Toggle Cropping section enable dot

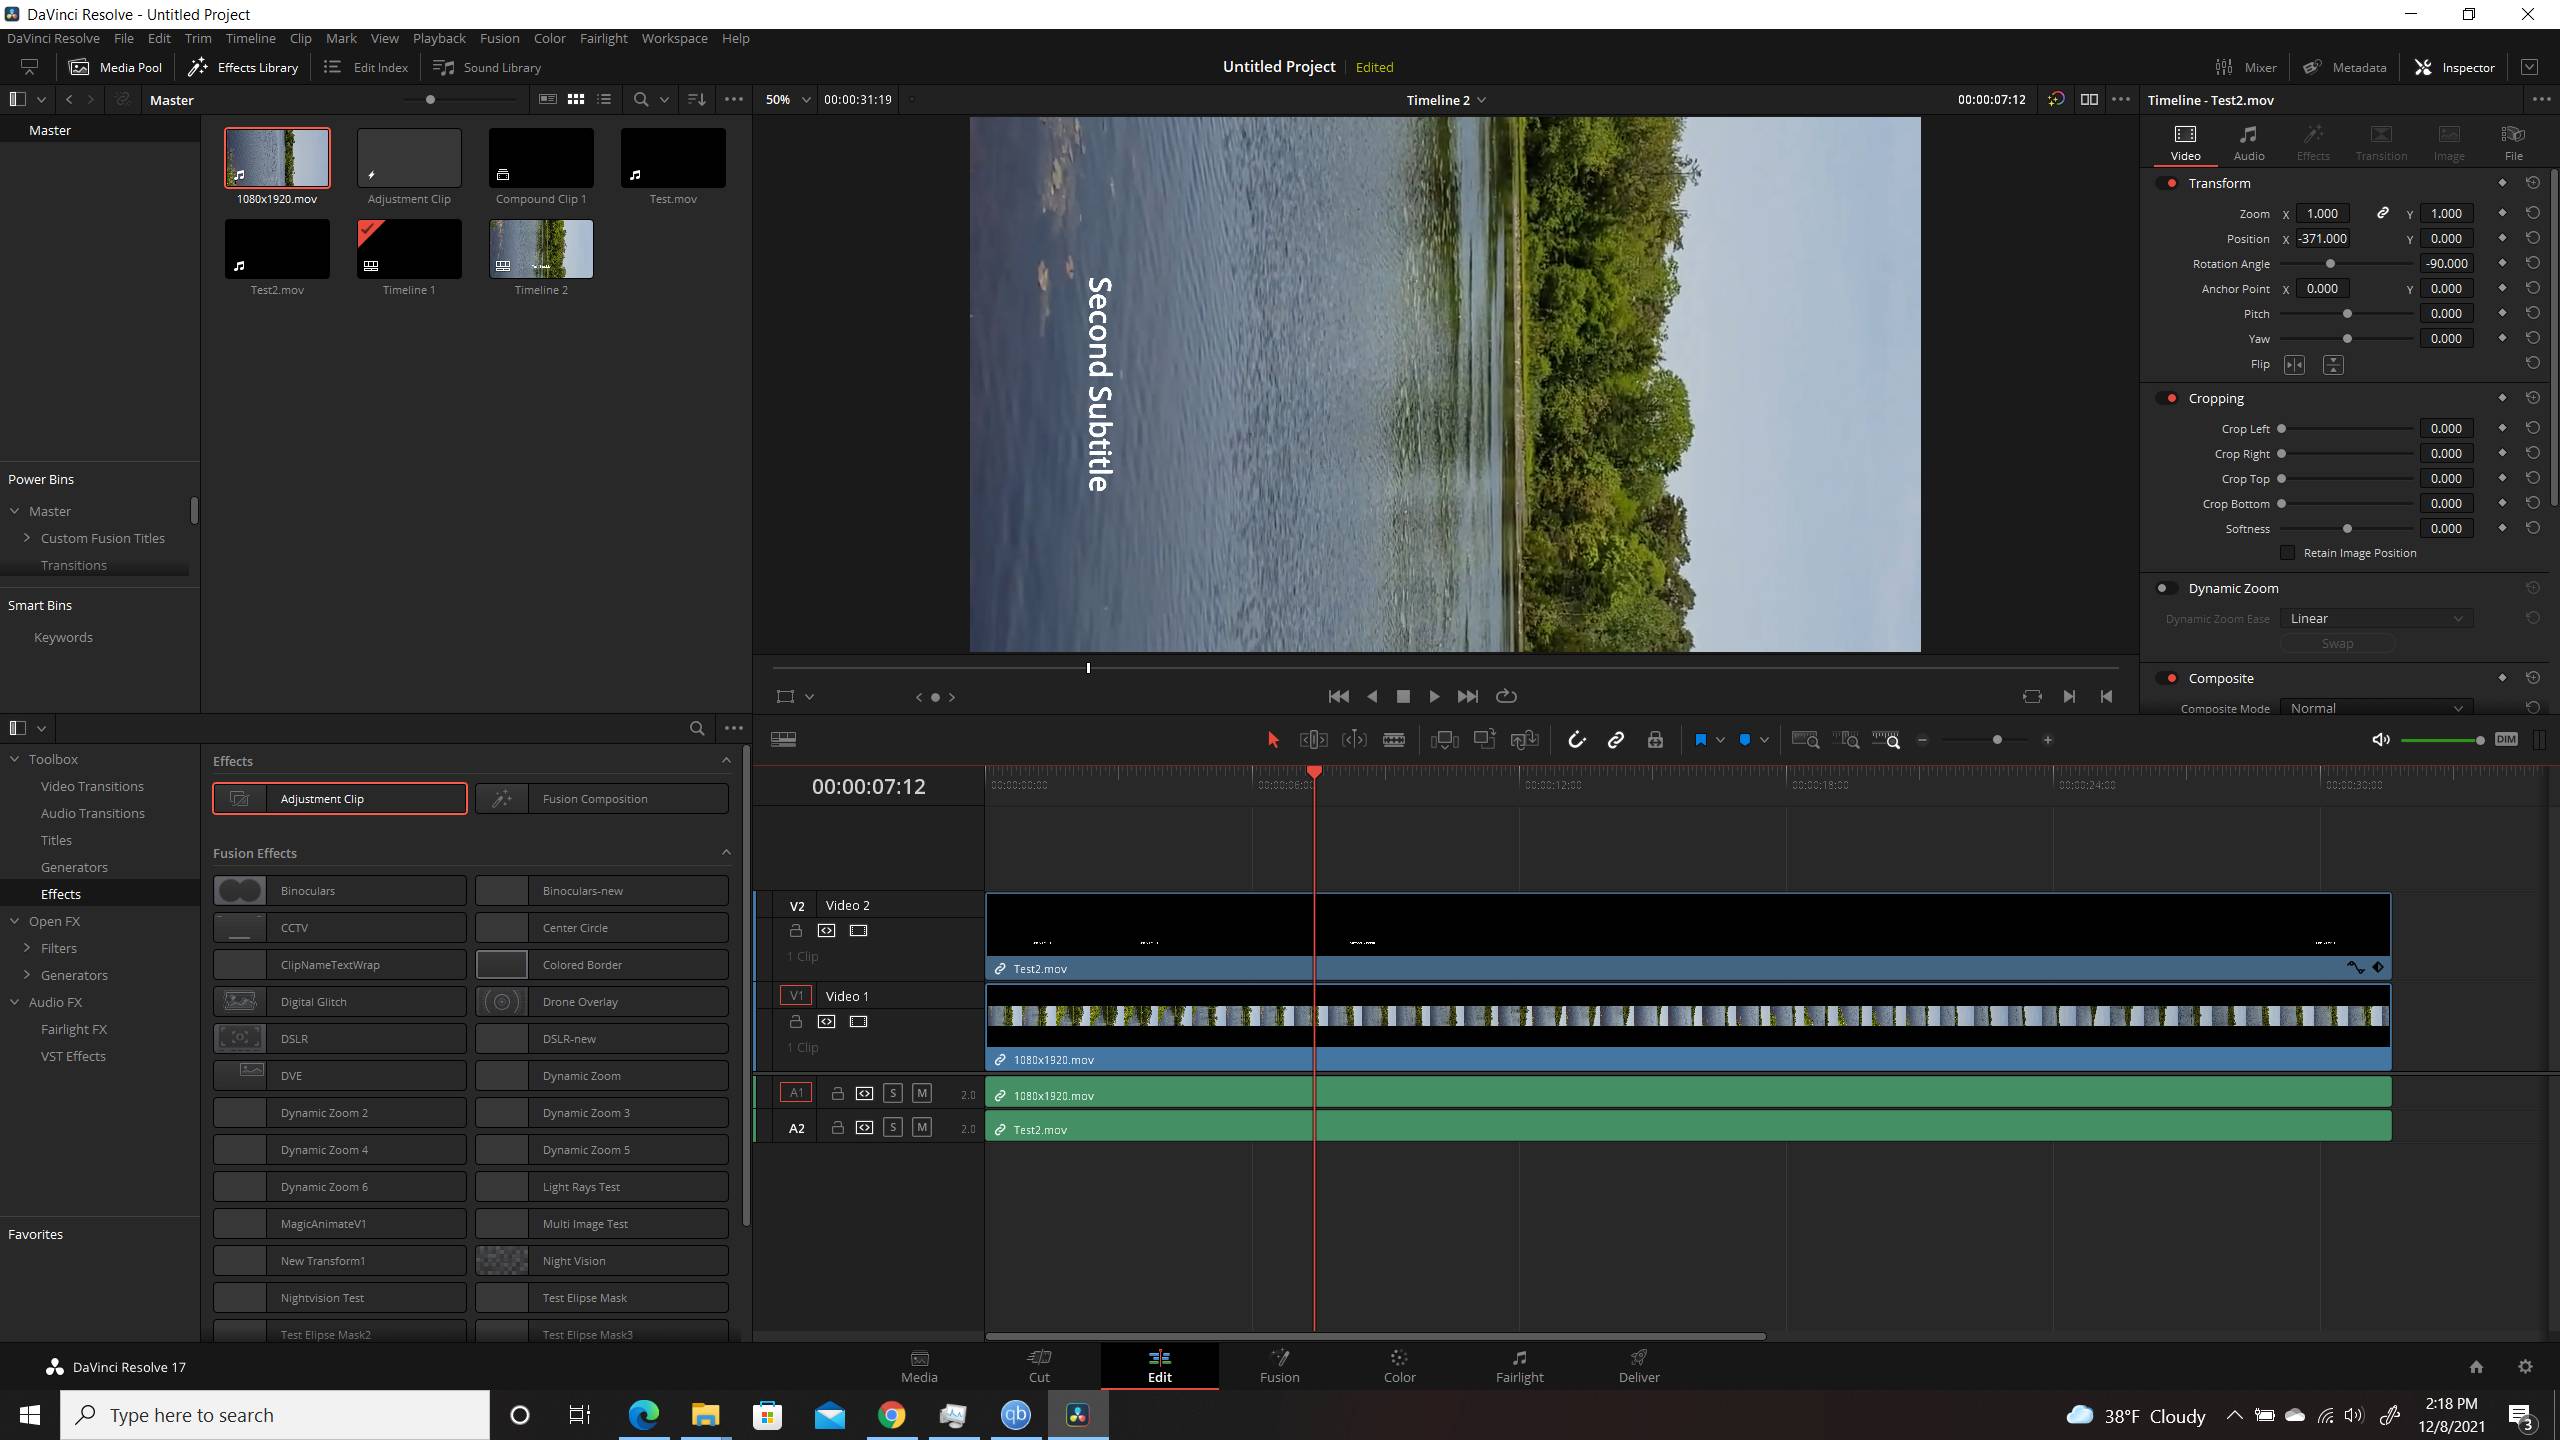(2168, 398)
